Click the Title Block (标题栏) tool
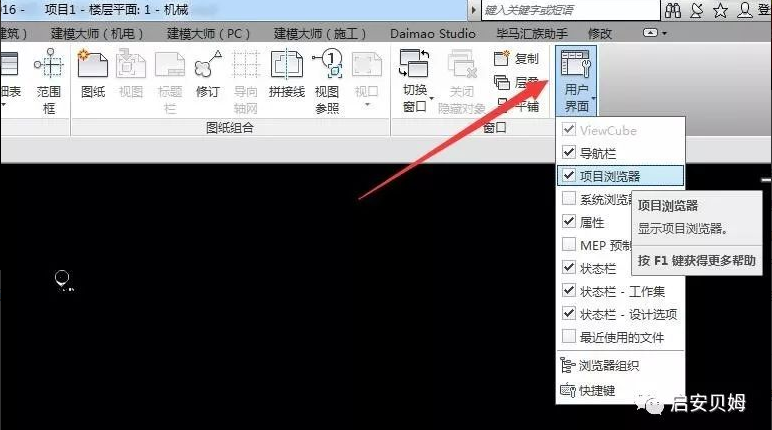Screen dimensions: 772x430 click(170, 81)
